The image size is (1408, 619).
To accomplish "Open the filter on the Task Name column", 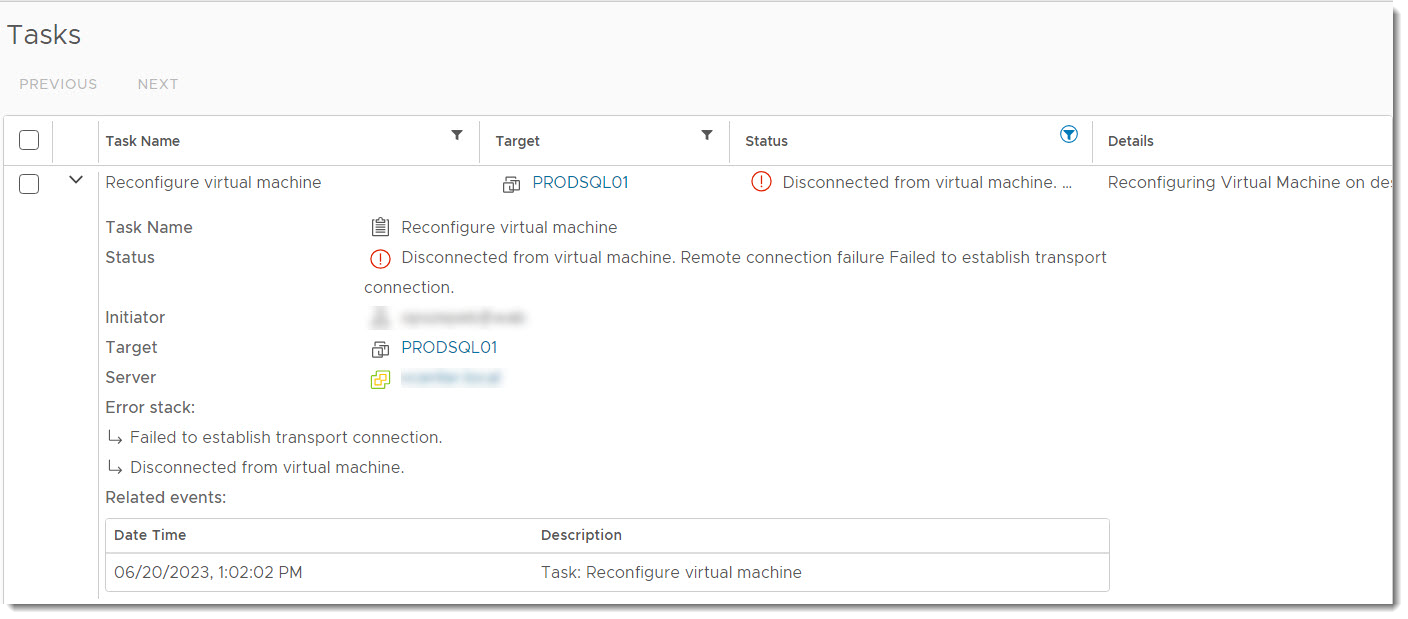I will click(x=457, y=134).
